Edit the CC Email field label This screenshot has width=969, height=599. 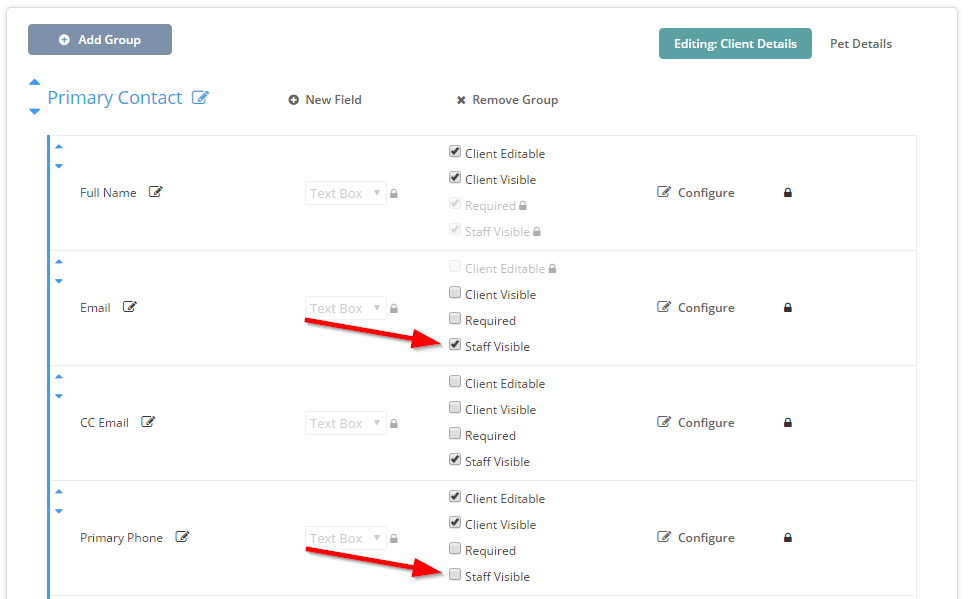point(148,422)
